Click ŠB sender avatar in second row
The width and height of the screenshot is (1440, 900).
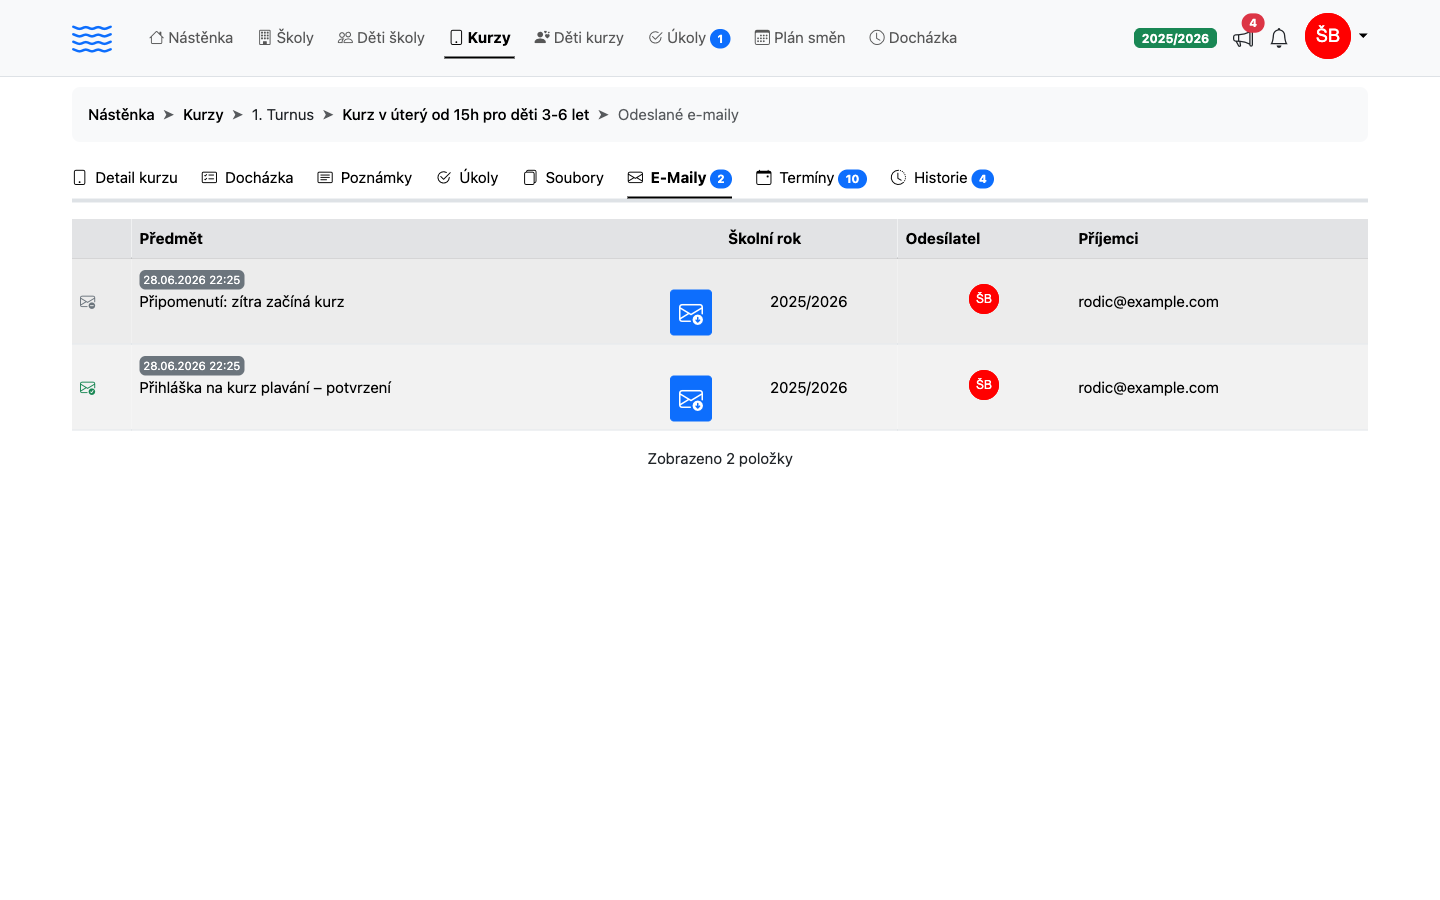coord(984,385)
